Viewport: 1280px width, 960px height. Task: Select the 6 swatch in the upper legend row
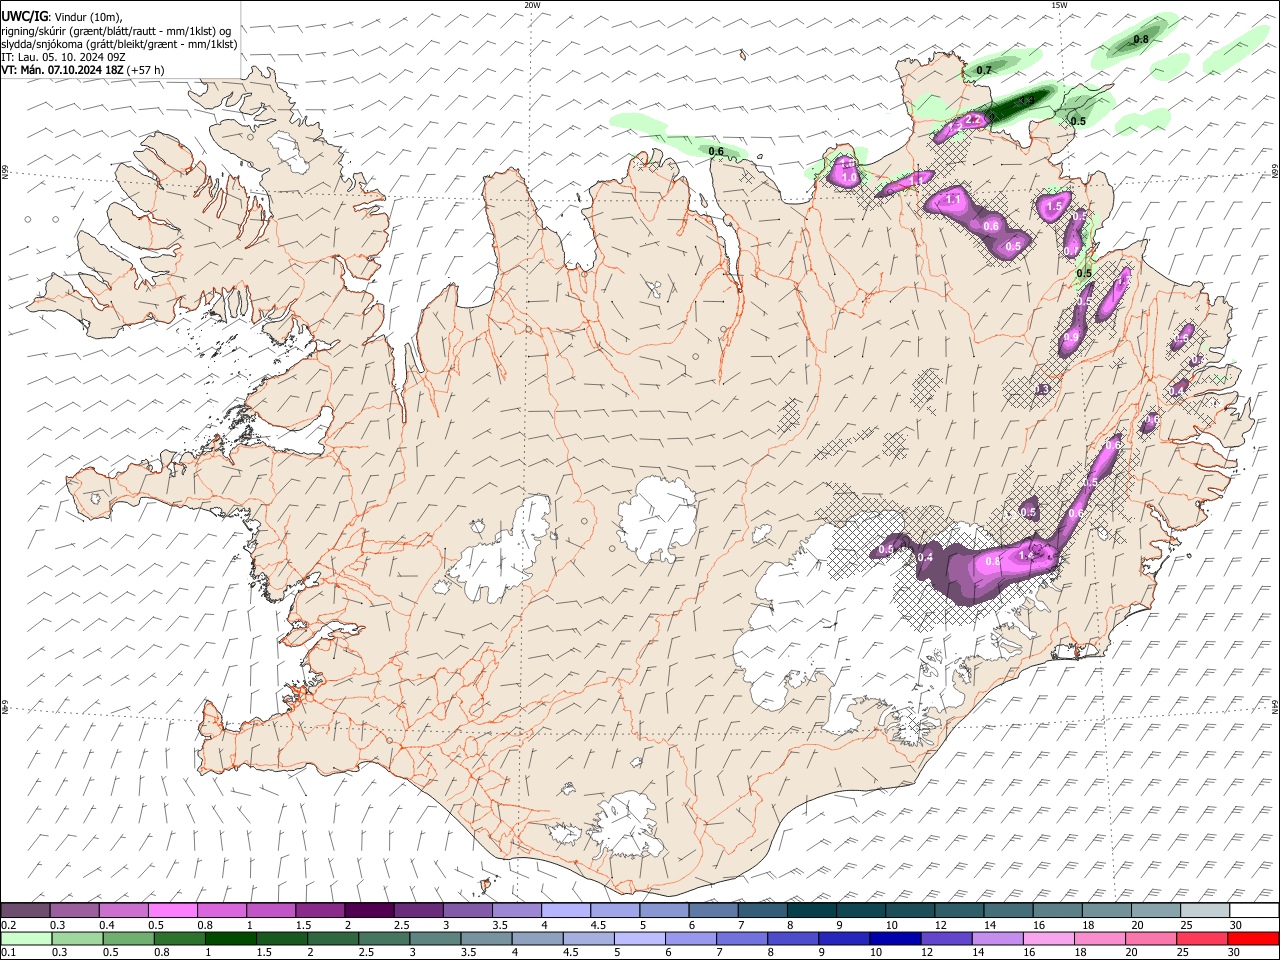(x=712, y=910)
